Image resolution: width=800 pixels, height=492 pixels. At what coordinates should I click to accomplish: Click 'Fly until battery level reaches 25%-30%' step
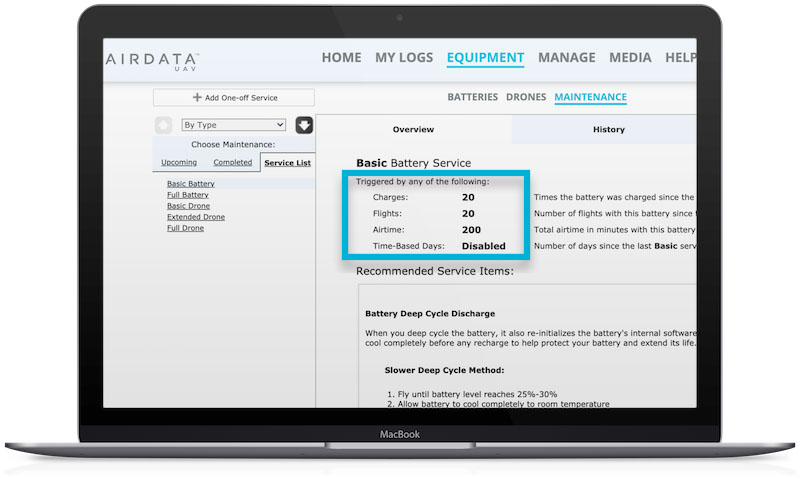click(477, 395)
